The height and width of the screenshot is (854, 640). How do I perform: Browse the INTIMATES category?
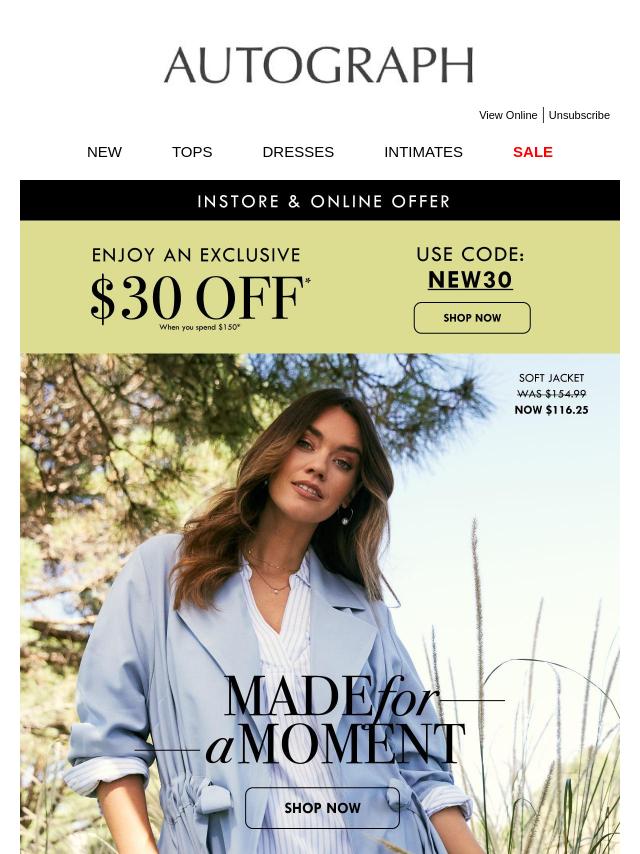[423, 152]
